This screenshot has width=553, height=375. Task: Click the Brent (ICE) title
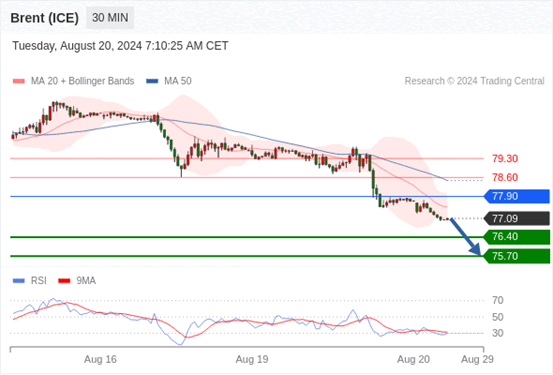click(44, 18)
